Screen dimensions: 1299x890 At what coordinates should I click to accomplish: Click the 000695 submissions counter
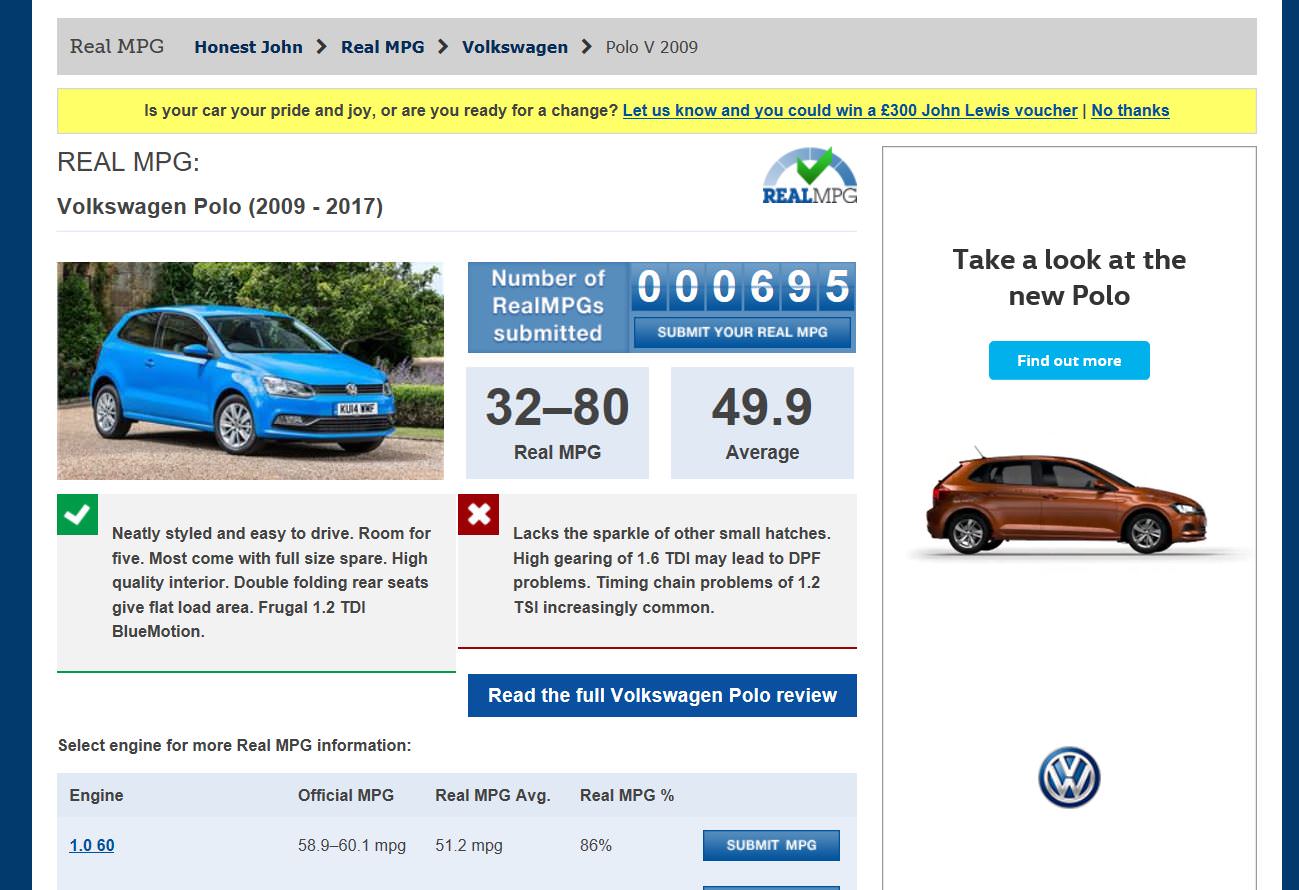coord(742,288)
